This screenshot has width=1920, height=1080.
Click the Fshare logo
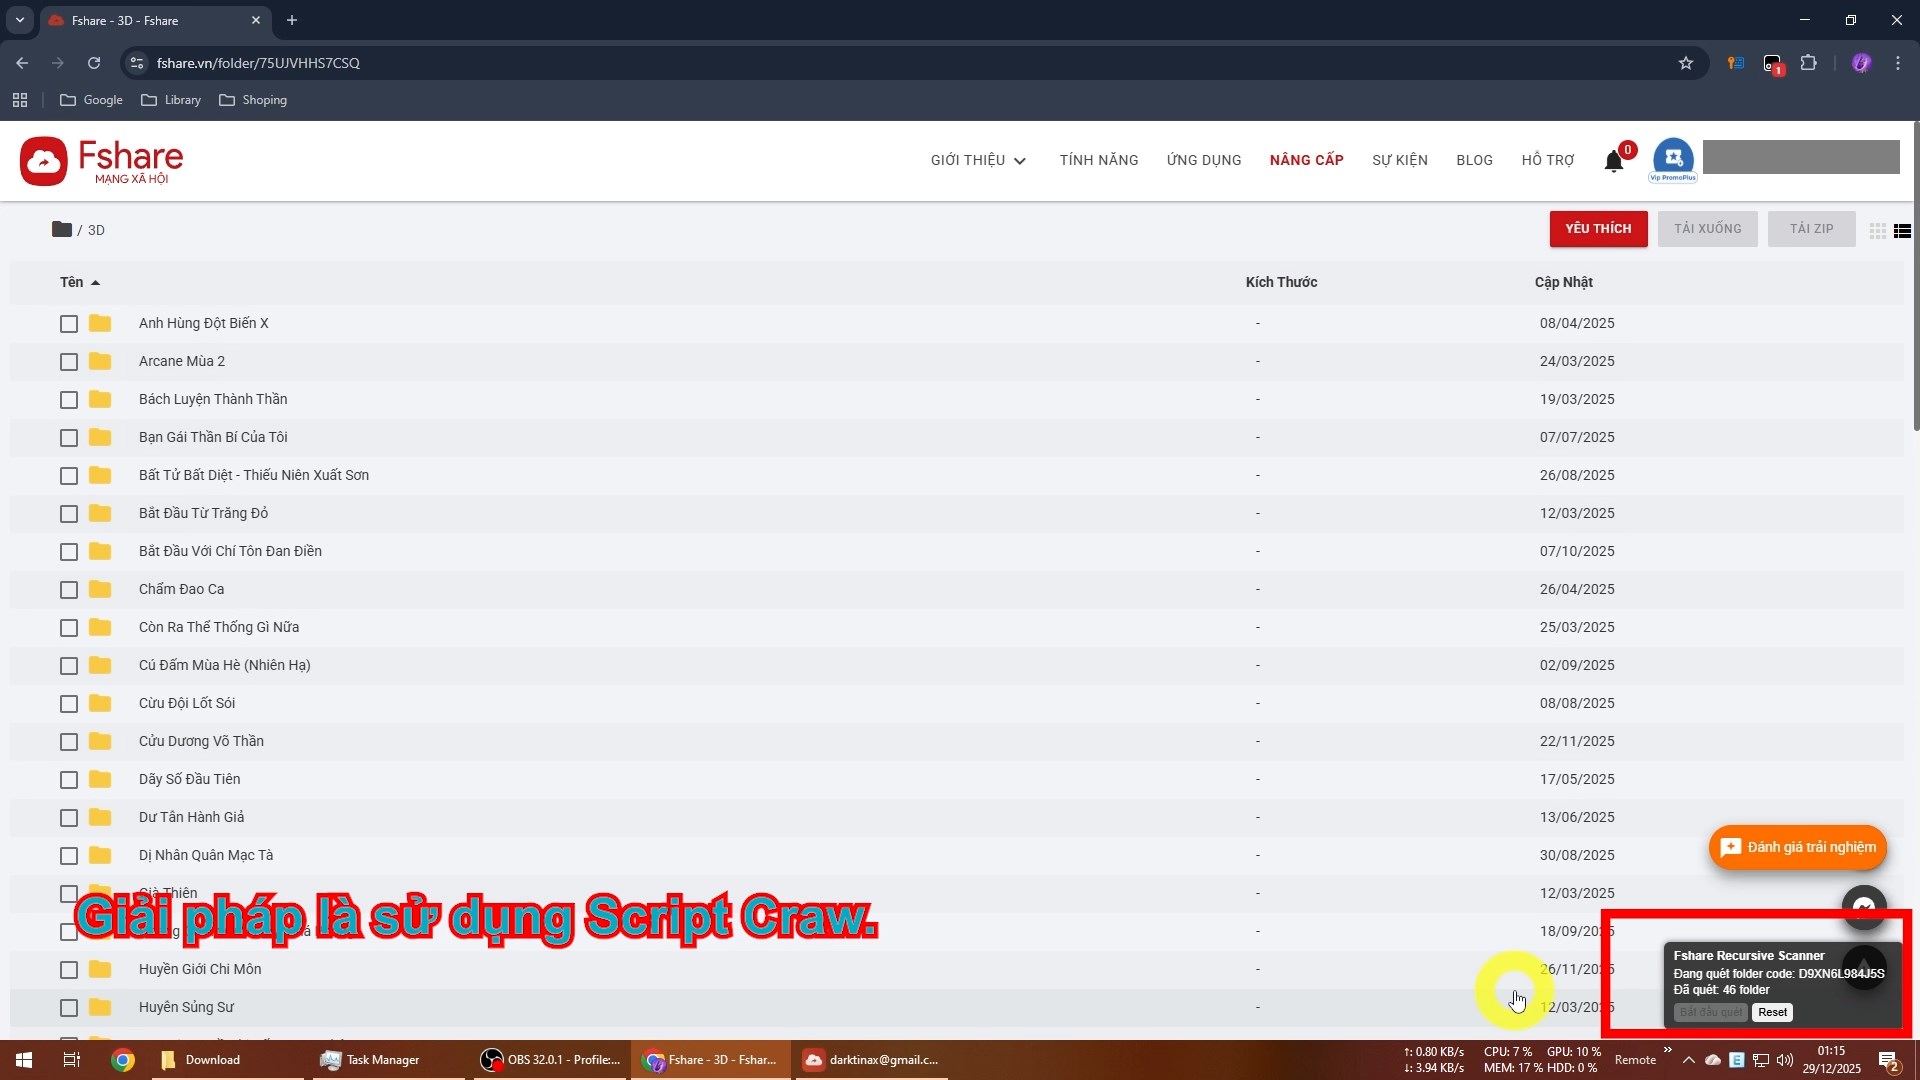point(101,161)
